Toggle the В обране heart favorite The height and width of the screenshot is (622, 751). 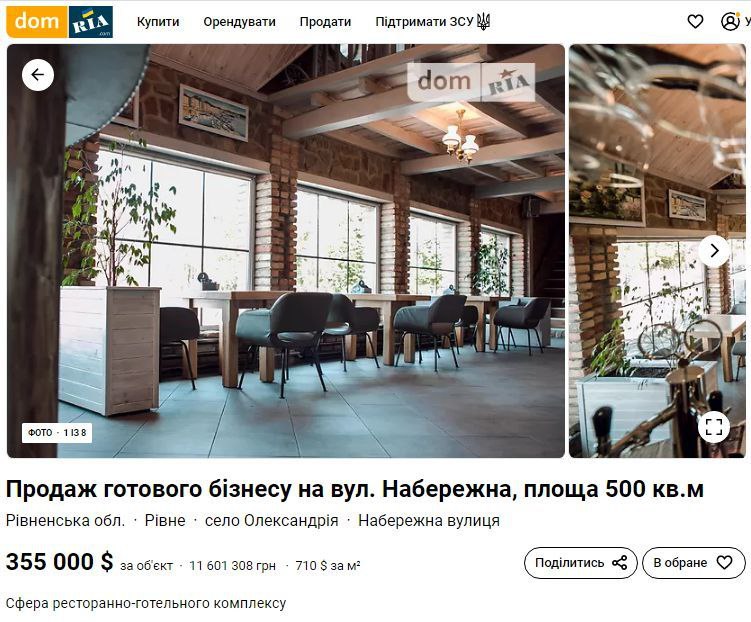(725, 563)
